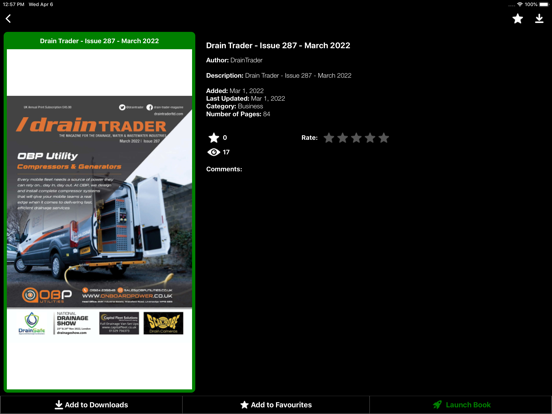Tap the green cover title banner
The image size is (552, 414).
[x=100, y=41]
